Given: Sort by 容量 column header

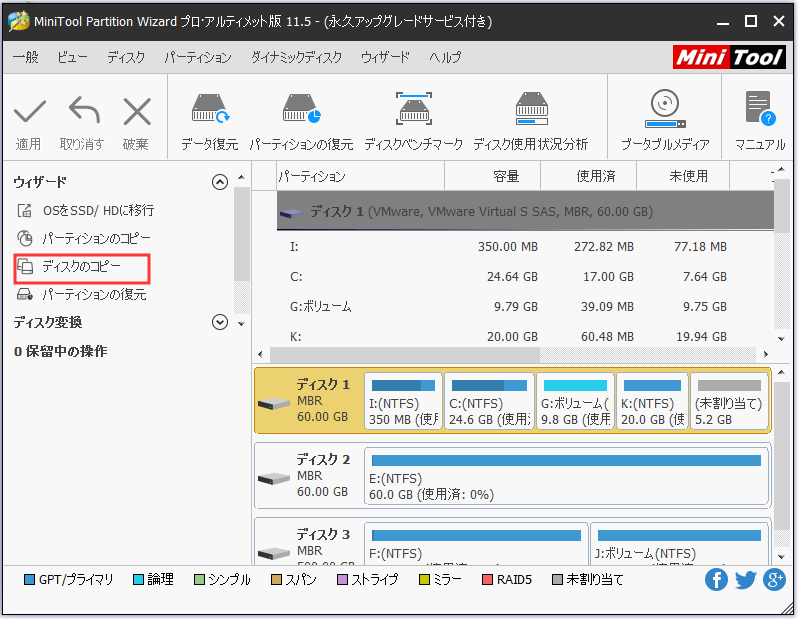Looking at the screenshot, I should point(493,176).
